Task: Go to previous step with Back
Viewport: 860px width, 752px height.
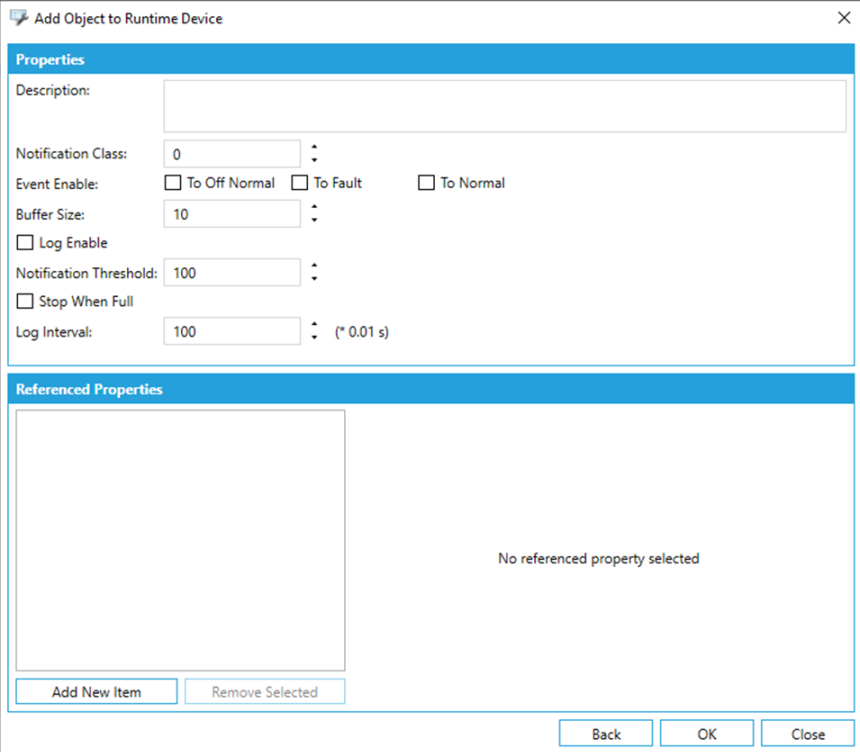Action: (x=606, y=734)
